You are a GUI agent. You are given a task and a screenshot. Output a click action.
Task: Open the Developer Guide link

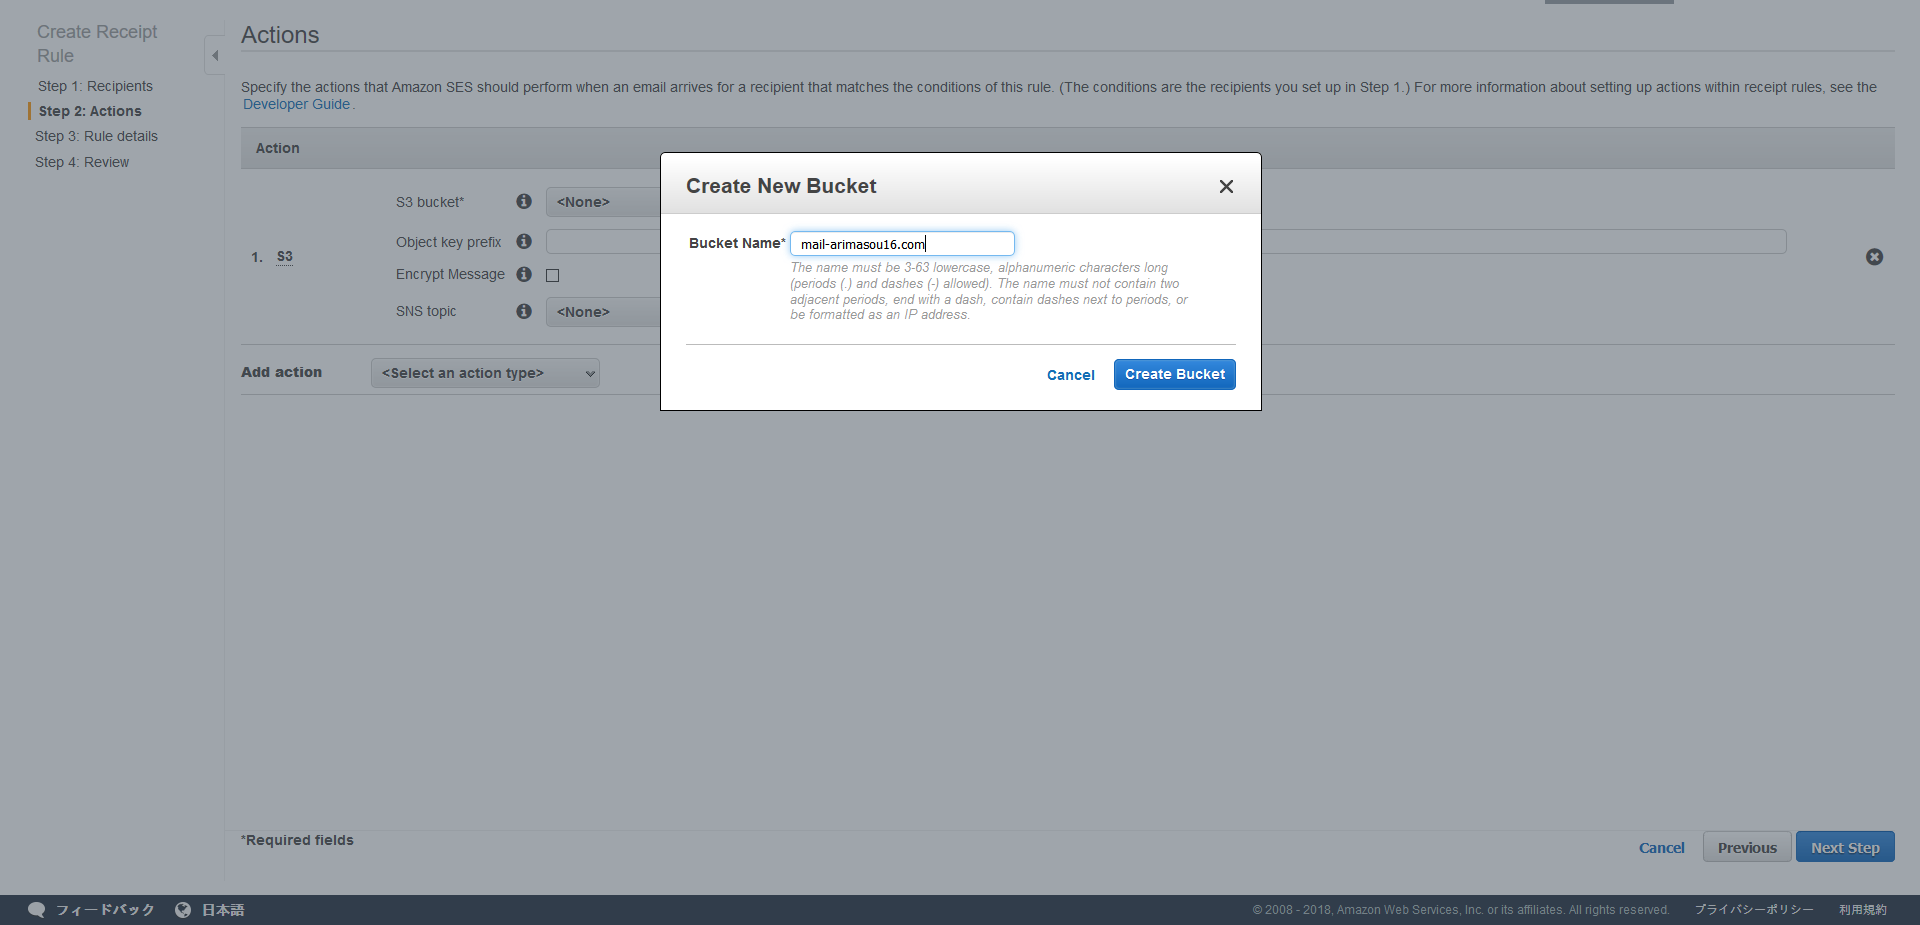click(296, 104)
